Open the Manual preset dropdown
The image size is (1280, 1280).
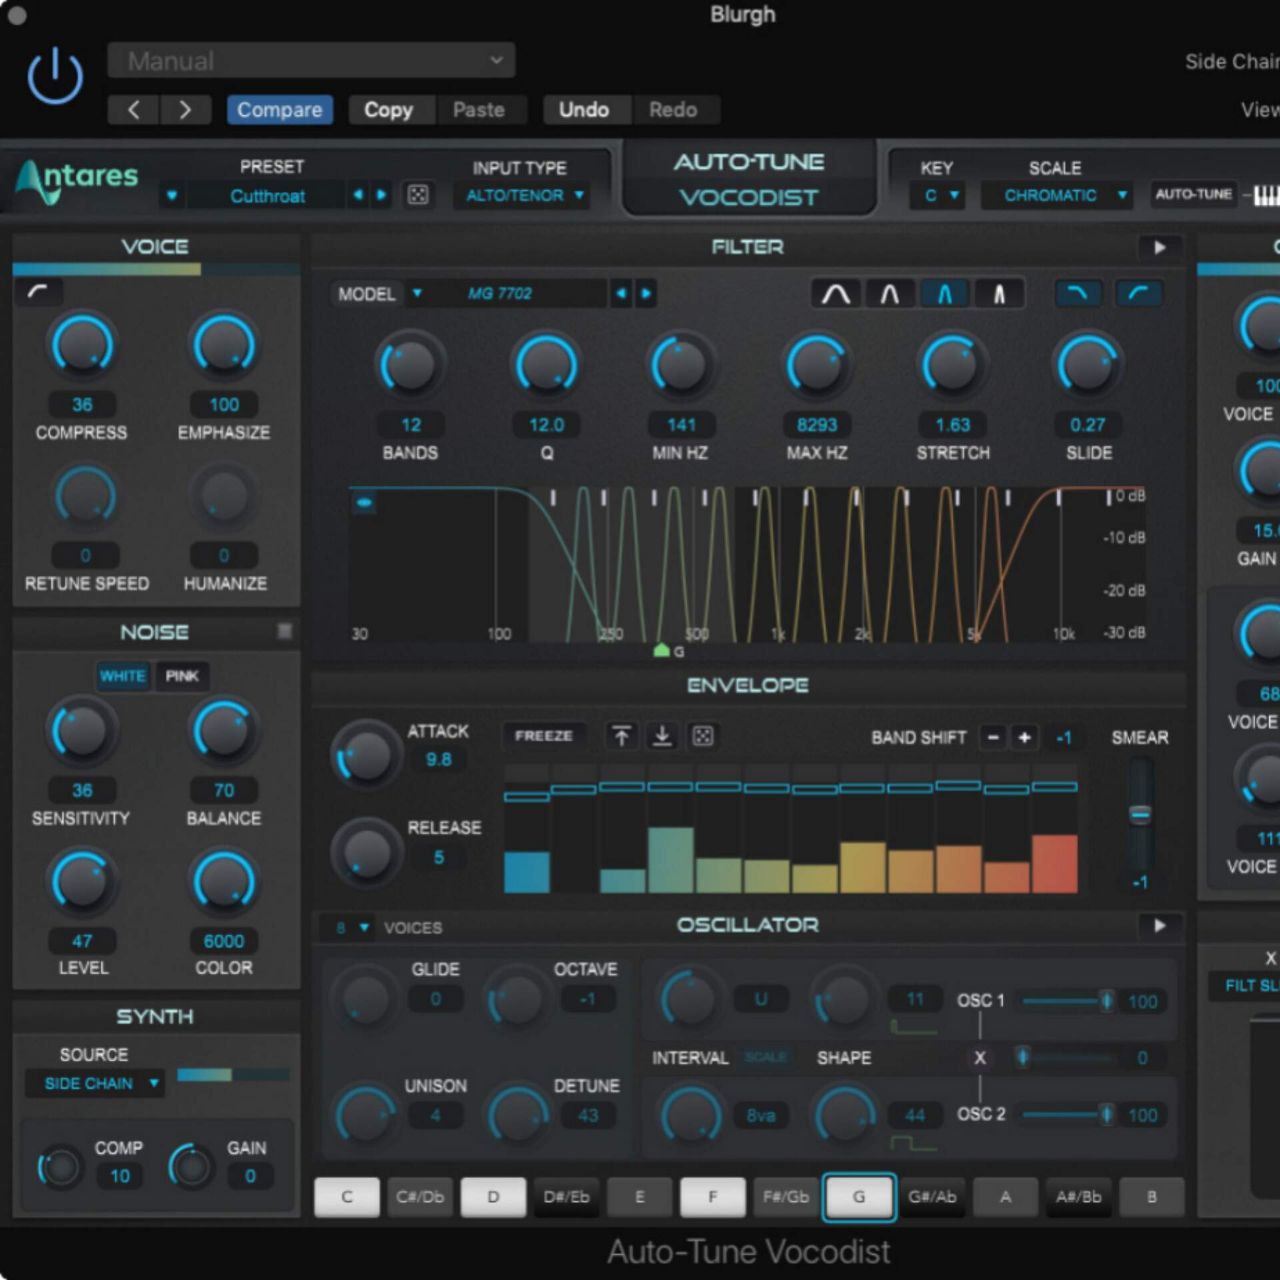pyautogui.click(x=312, y=60)
